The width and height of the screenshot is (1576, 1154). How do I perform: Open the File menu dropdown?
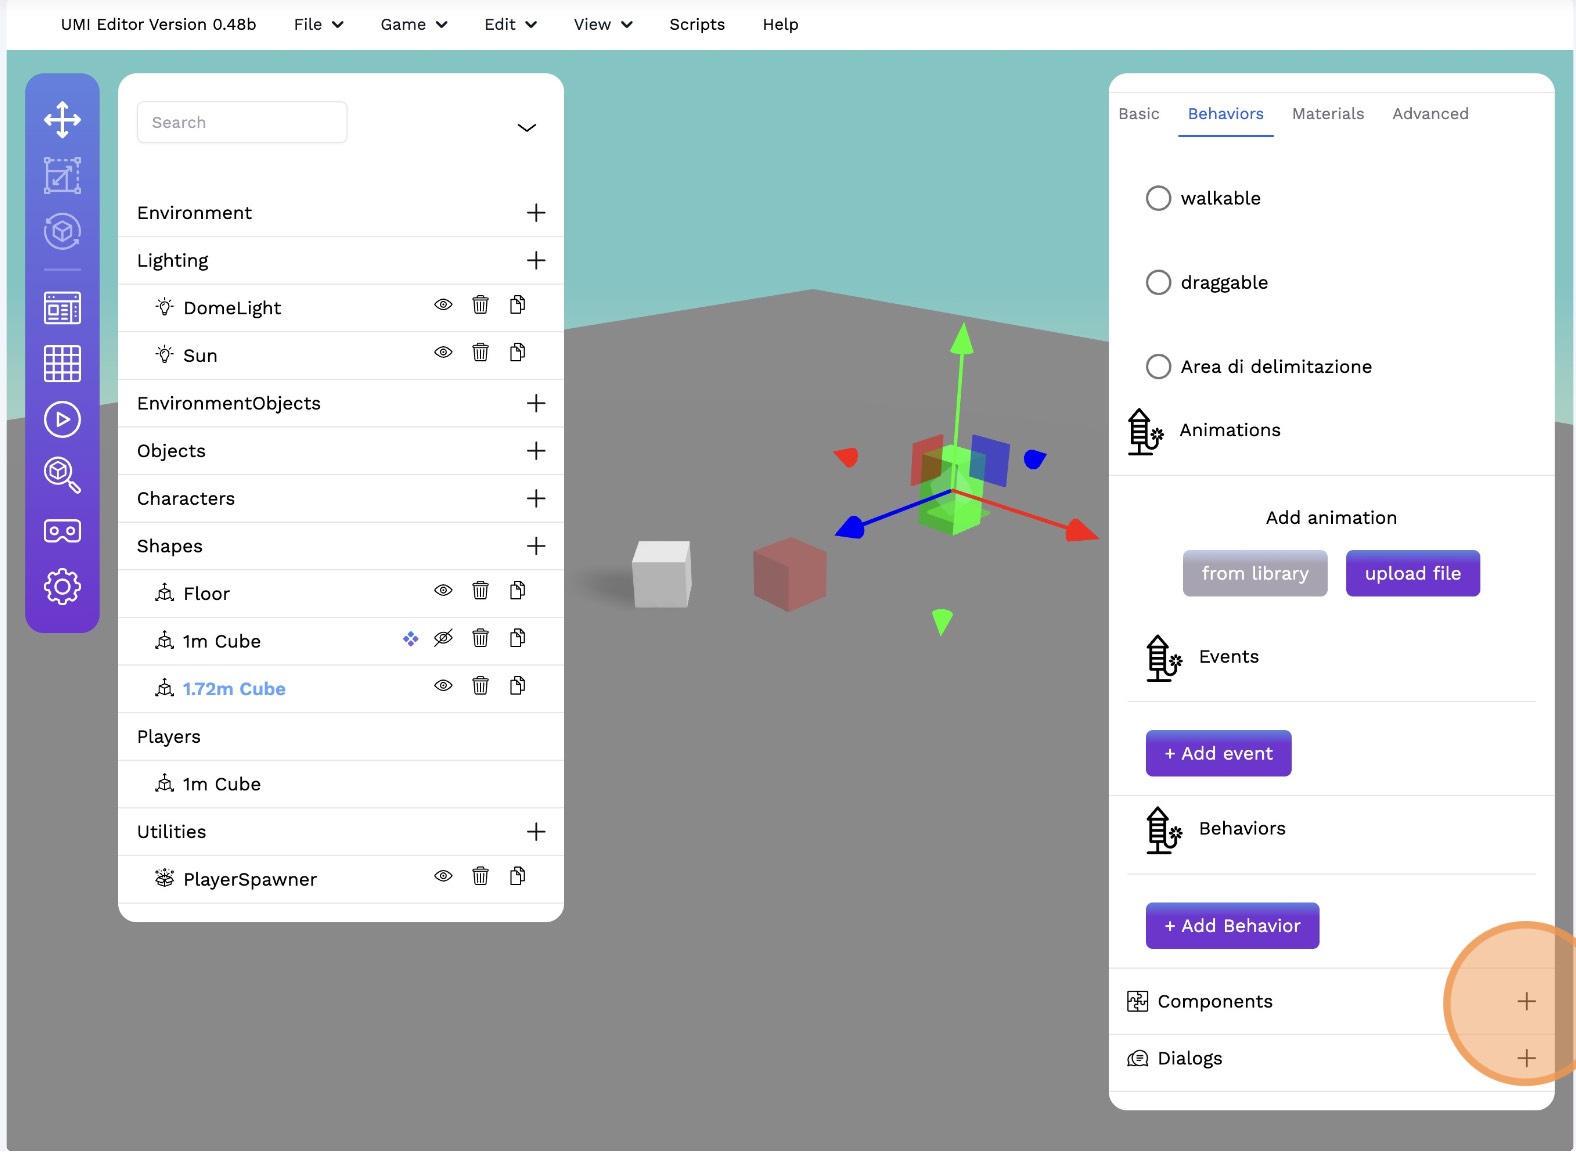click(318, 25)
